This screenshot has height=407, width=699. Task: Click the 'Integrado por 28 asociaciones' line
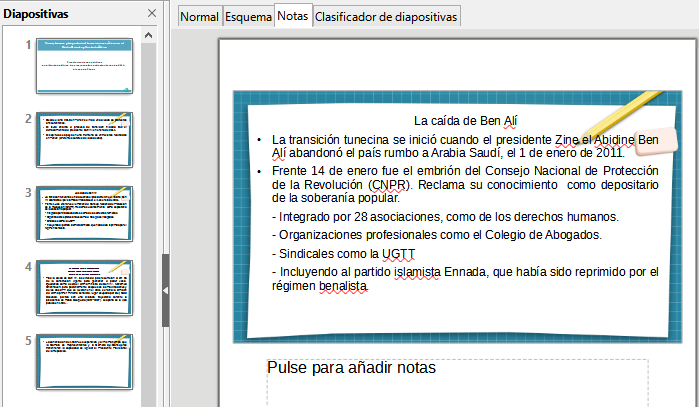[446, 217]
